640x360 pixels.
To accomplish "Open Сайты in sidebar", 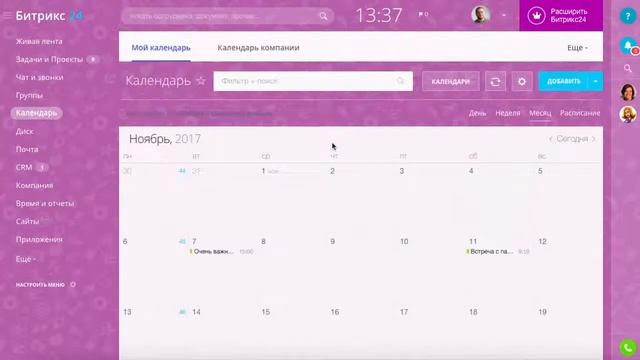I will coord(27,221).
